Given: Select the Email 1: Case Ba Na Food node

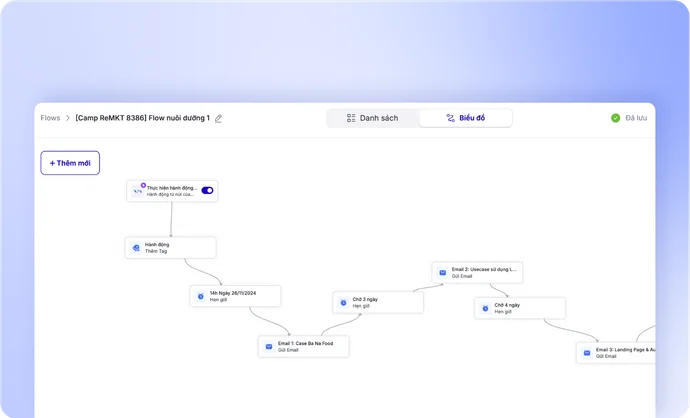Looking at the screenshot, I should tap(304, 347).
